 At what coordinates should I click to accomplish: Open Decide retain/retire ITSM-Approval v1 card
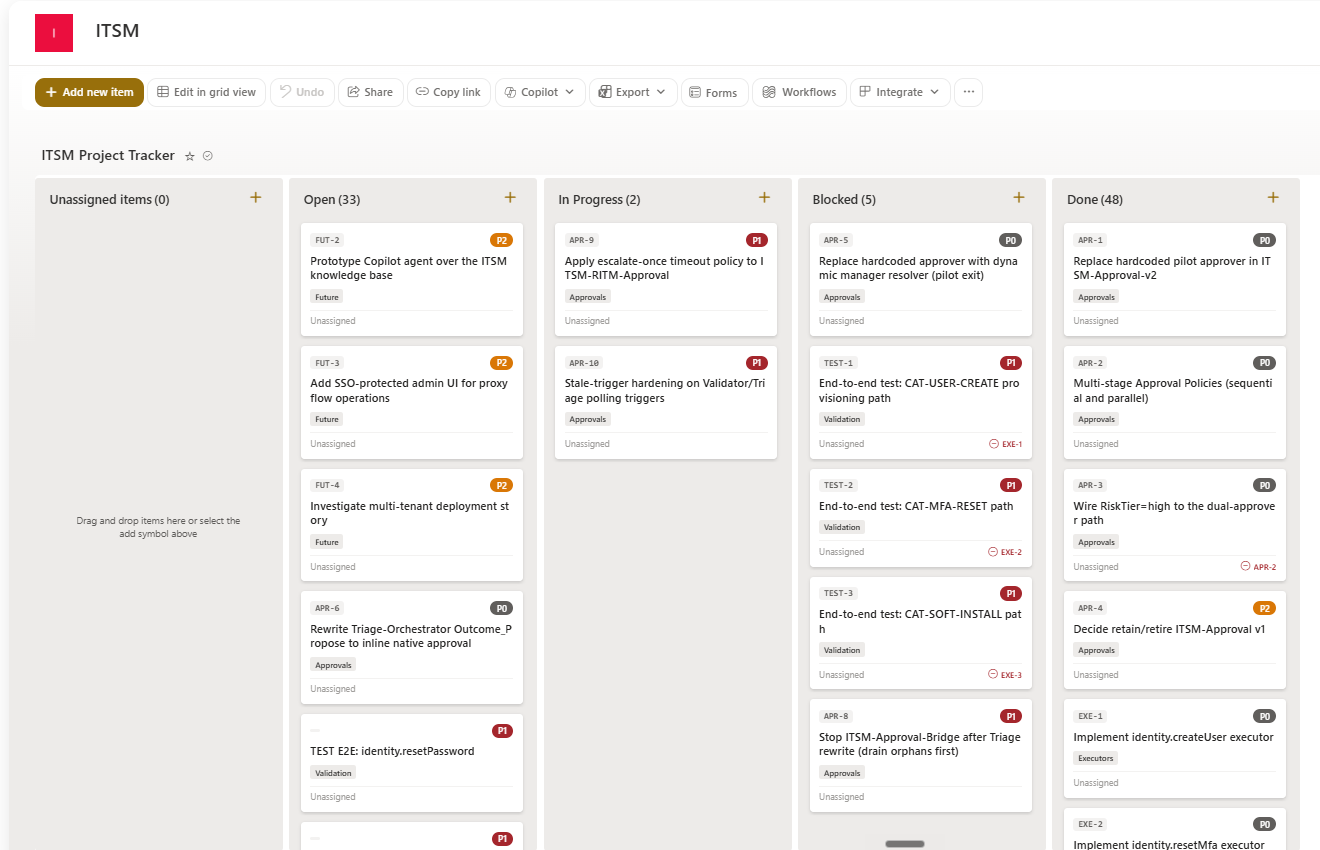[x=1175, y=640]
